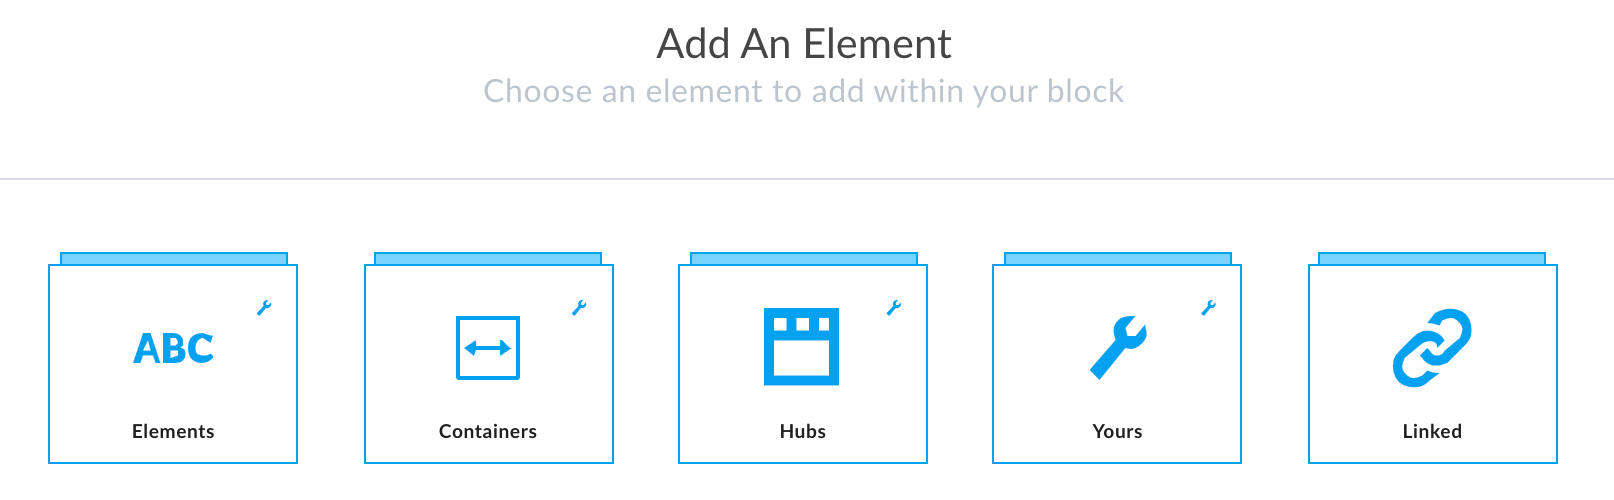Click the small wrench on Containers card
The height and width of the screenshot is (500, 1614).
579,308
